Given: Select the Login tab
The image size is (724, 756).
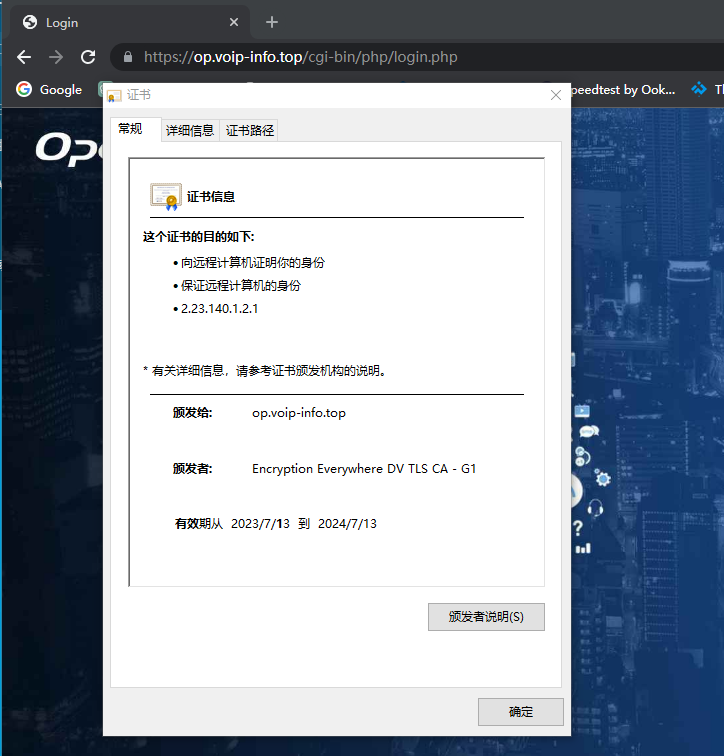Looking at the screenshot, I should point(130,22).
